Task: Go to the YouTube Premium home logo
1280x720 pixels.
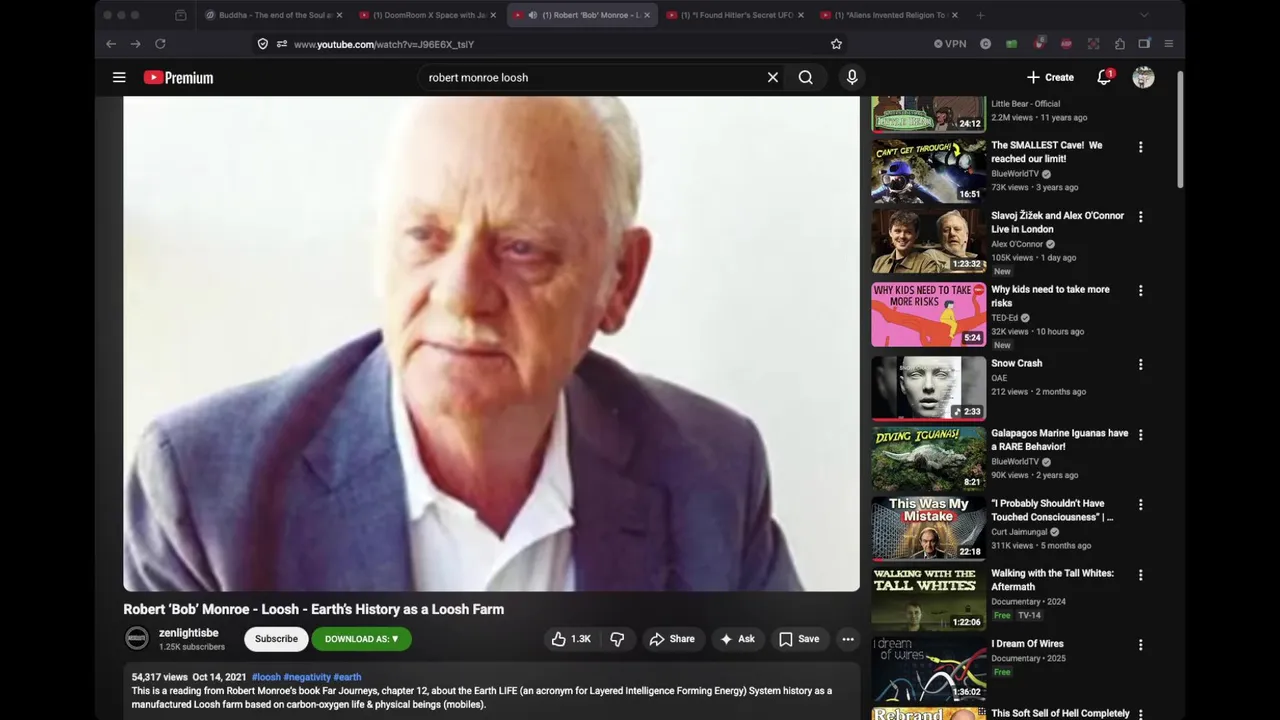Action: 178,77
